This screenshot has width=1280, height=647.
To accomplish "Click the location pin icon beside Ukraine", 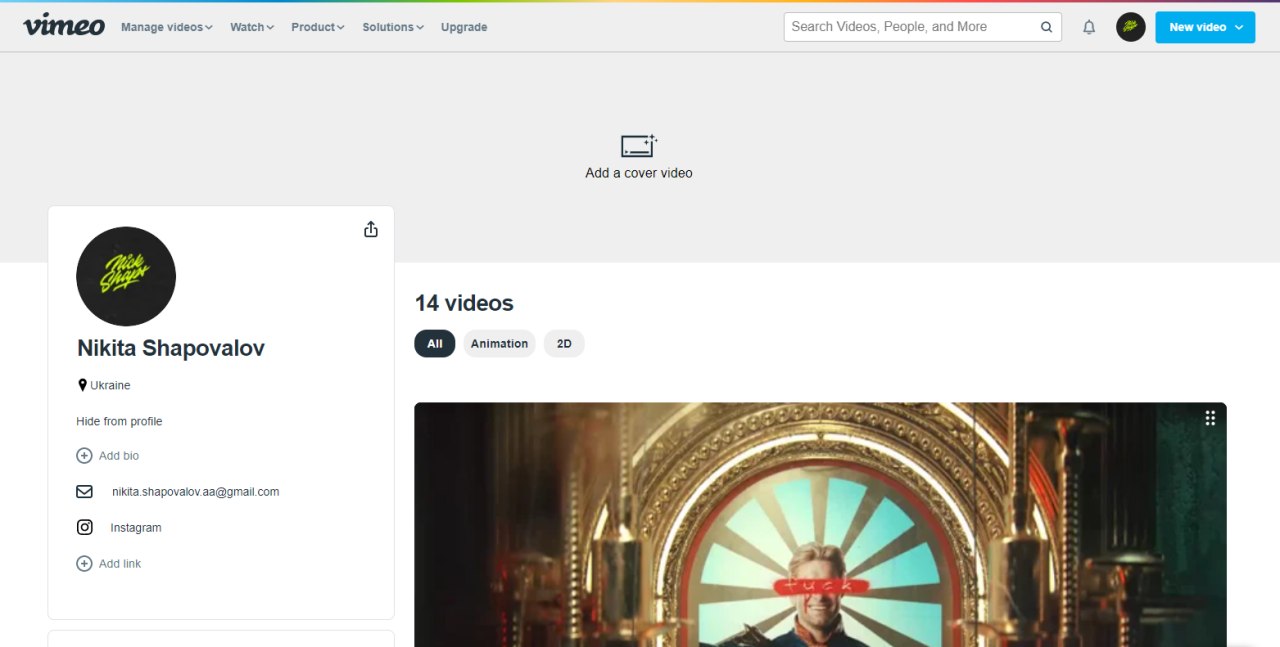I will [82, 385].
